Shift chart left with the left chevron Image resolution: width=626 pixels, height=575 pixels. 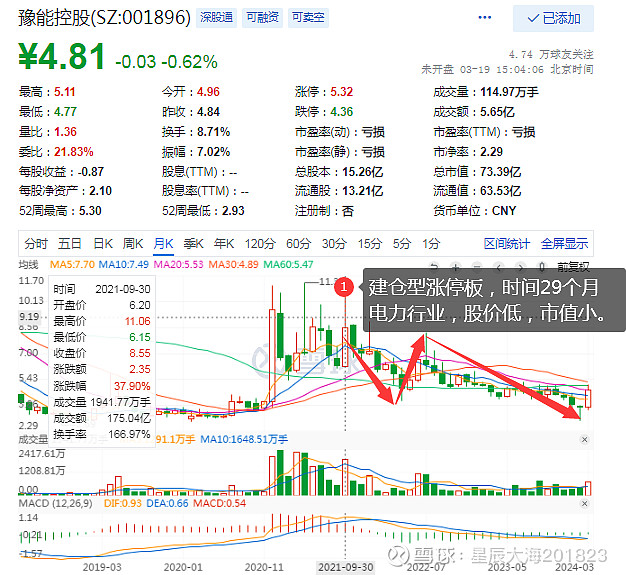(x=499, y=267)
